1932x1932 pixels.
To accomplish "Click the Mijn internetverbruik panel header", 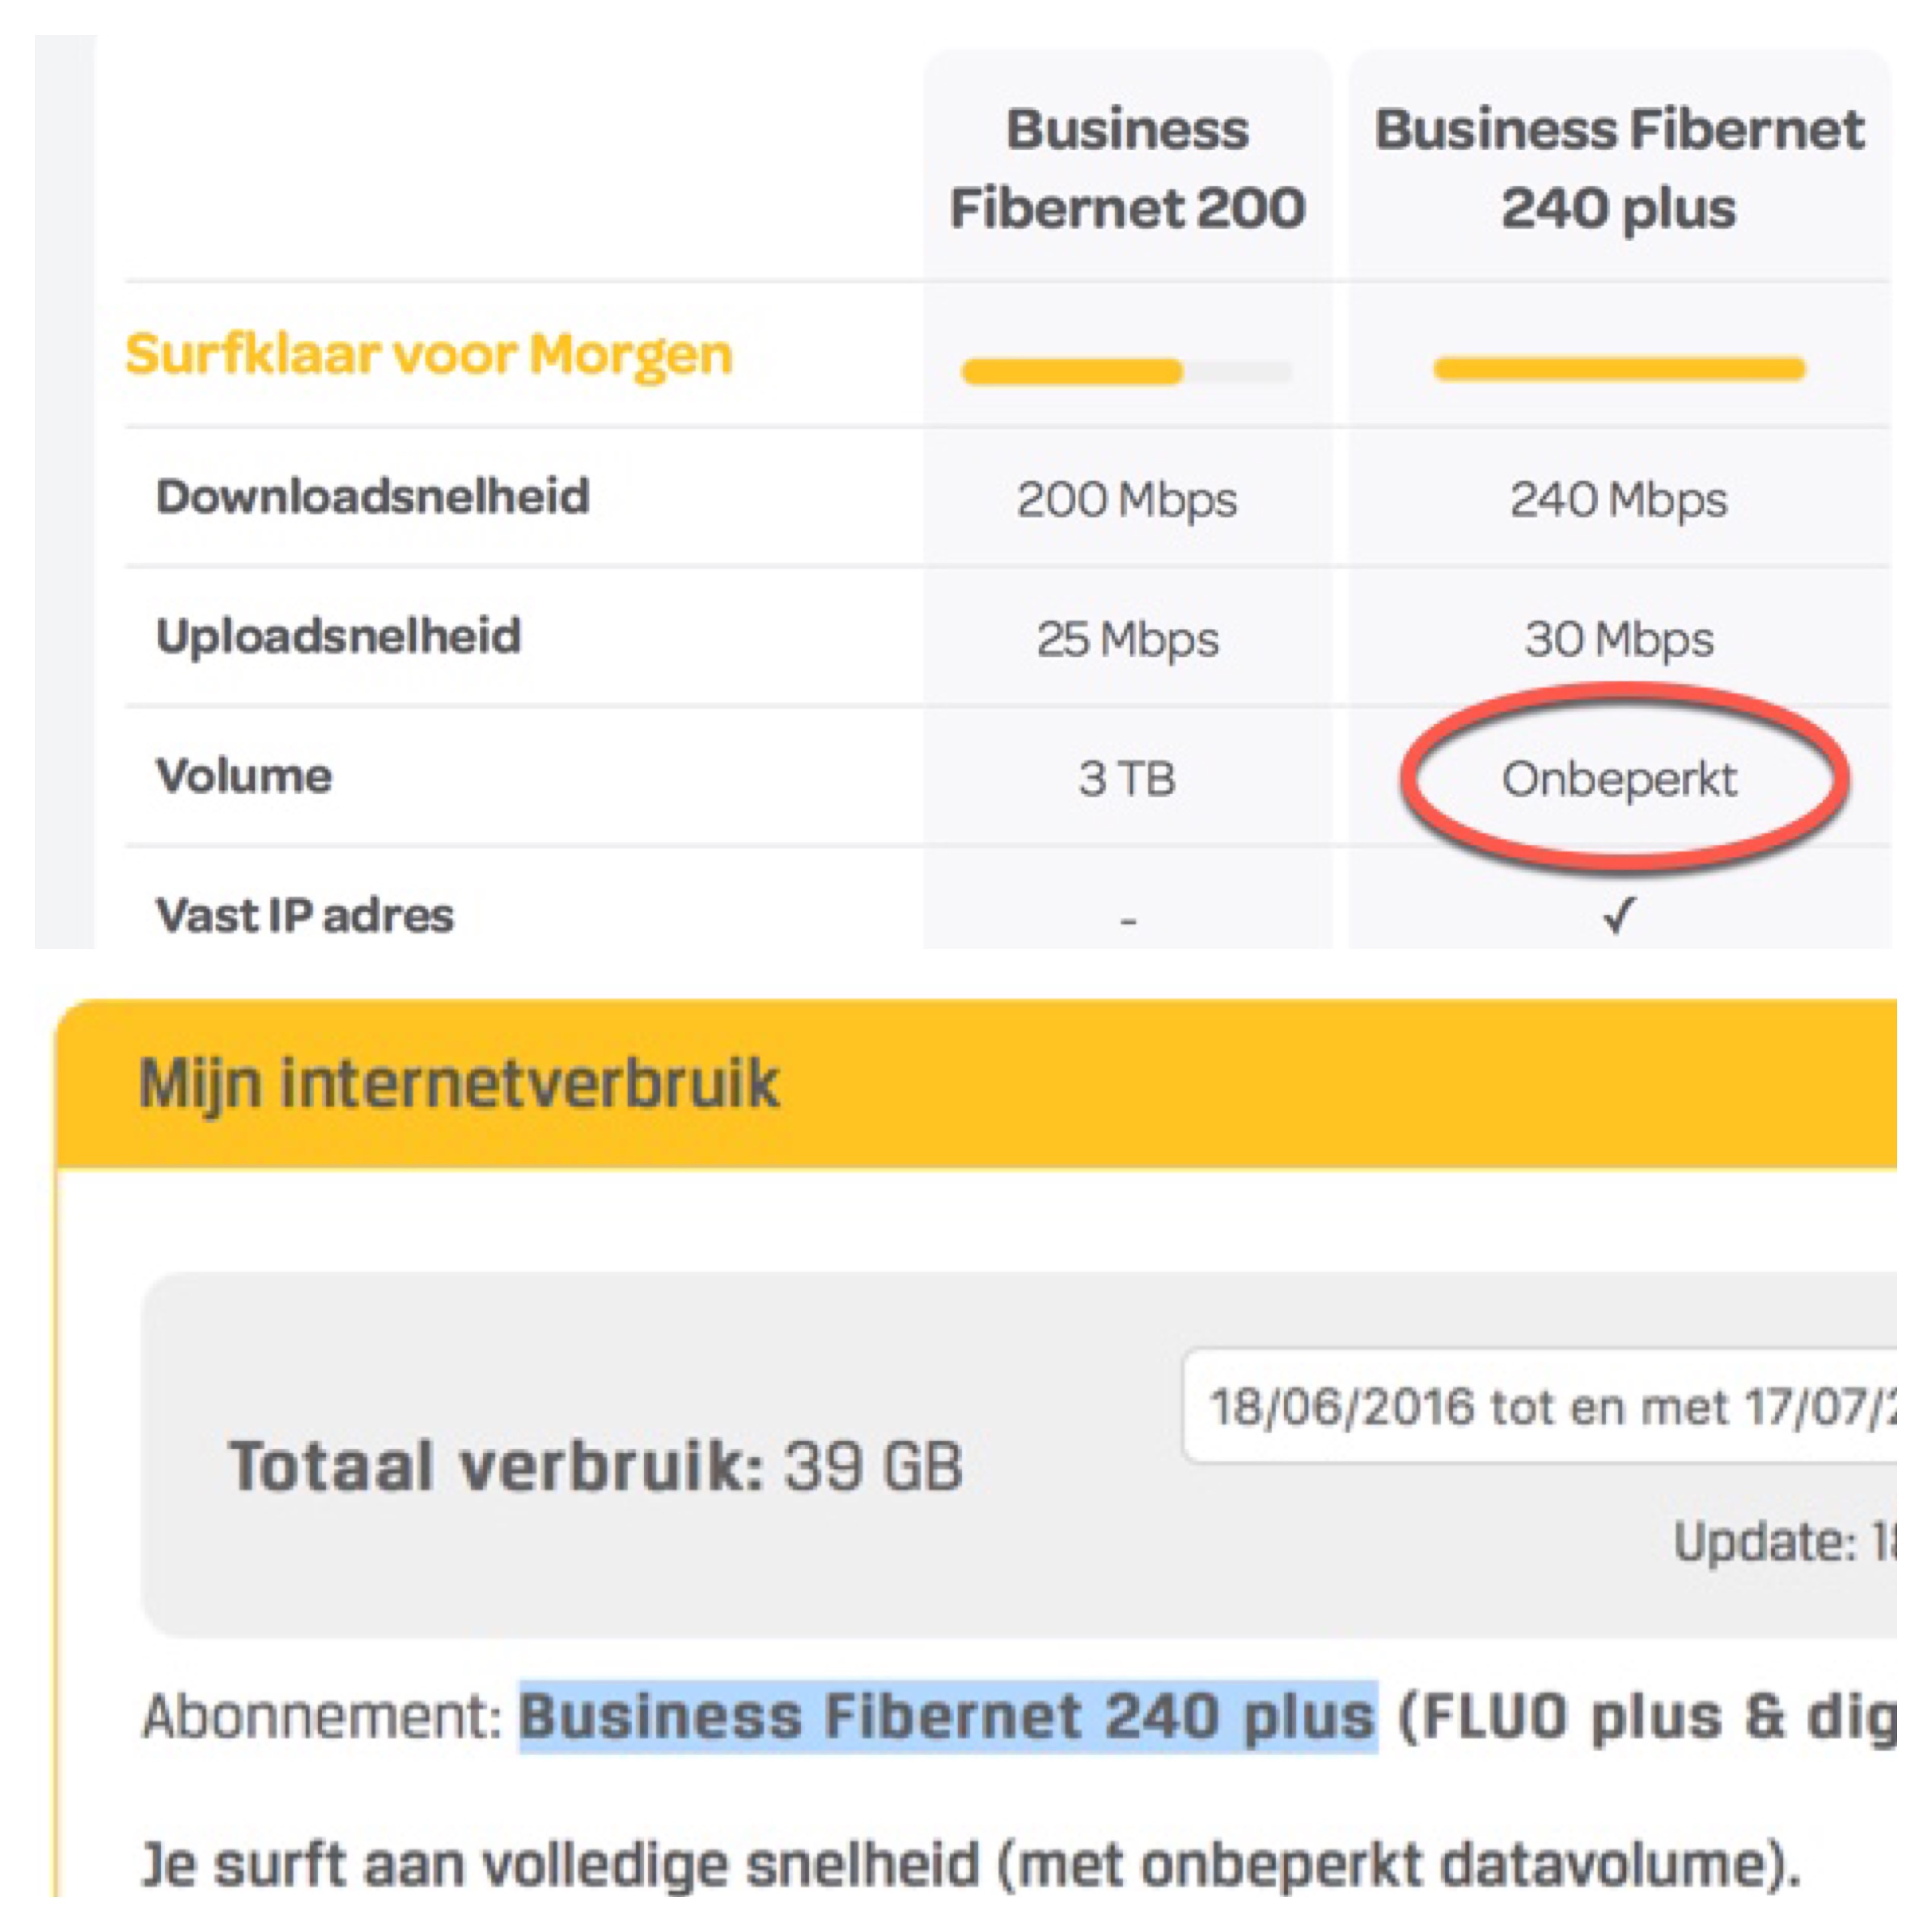I will coord(460,1084).
